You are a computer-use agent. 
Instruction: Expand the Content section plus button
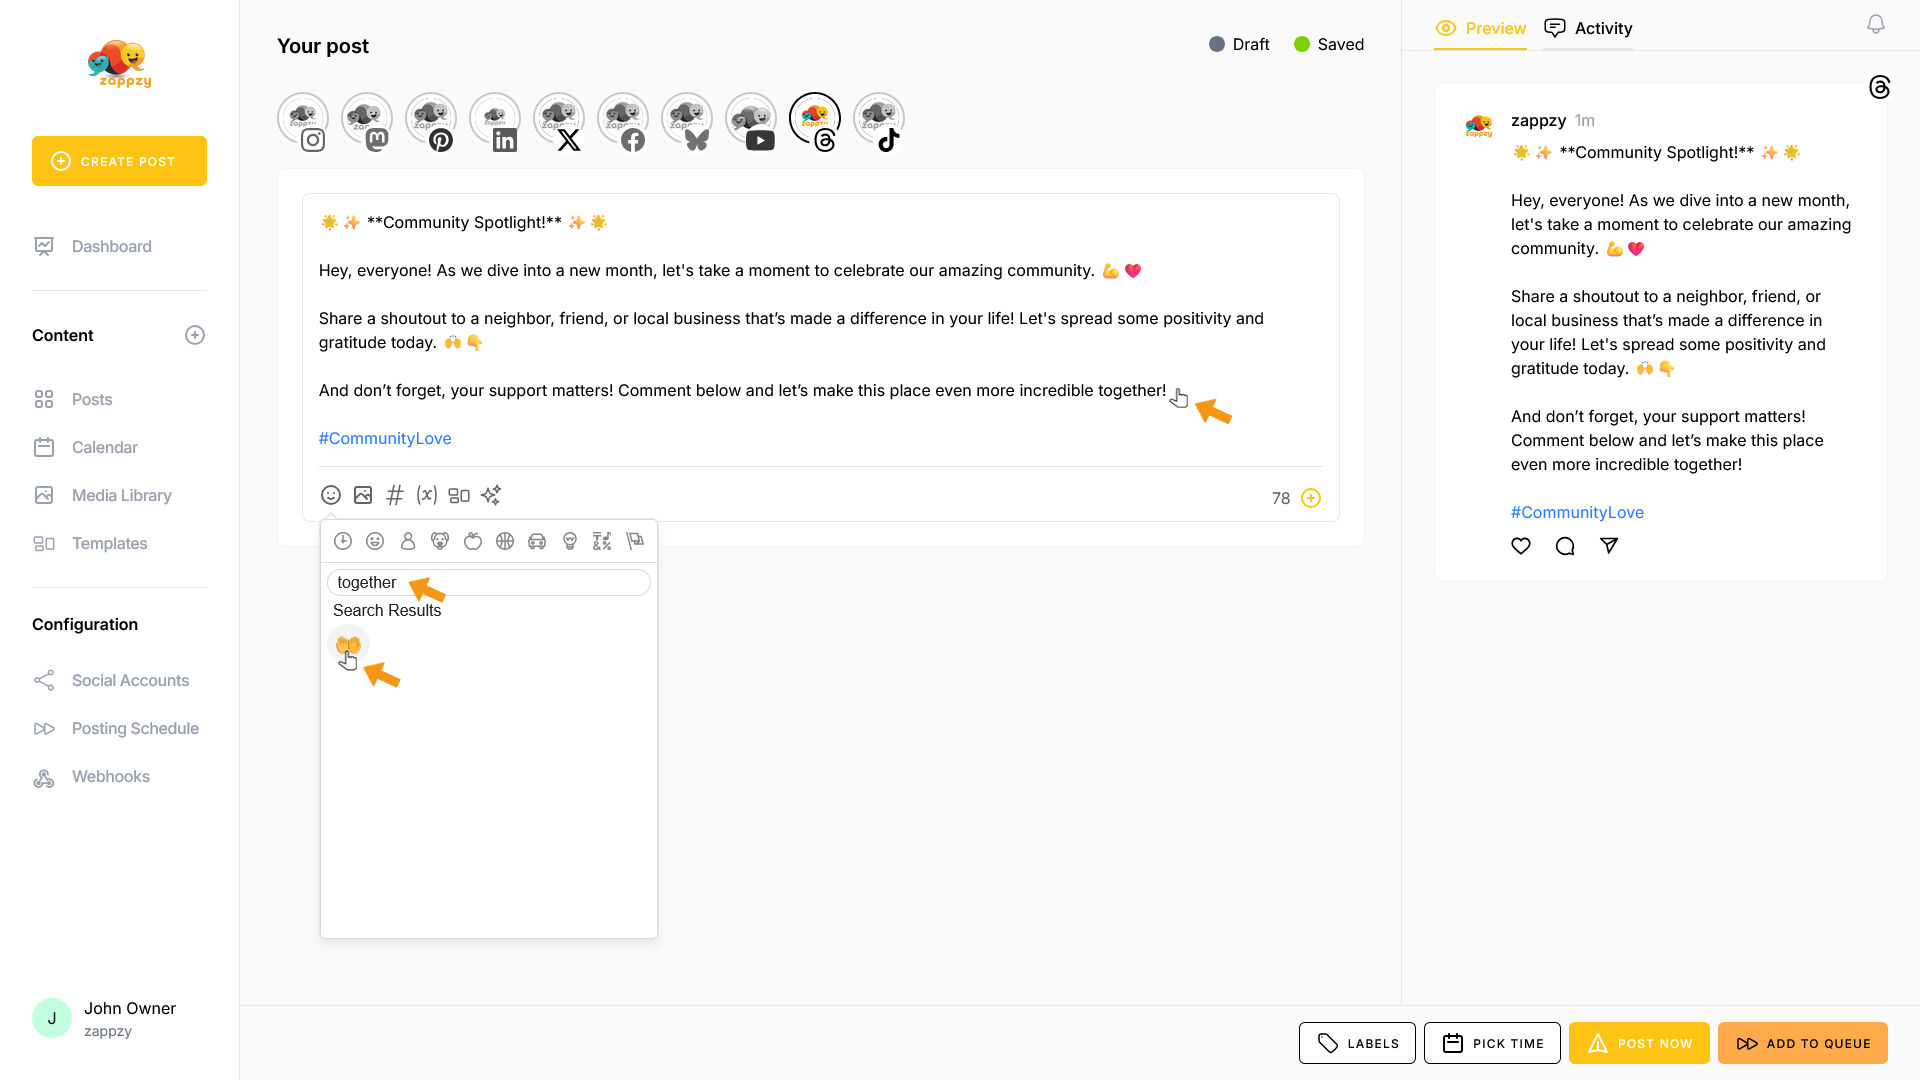[x=195, y=335]
